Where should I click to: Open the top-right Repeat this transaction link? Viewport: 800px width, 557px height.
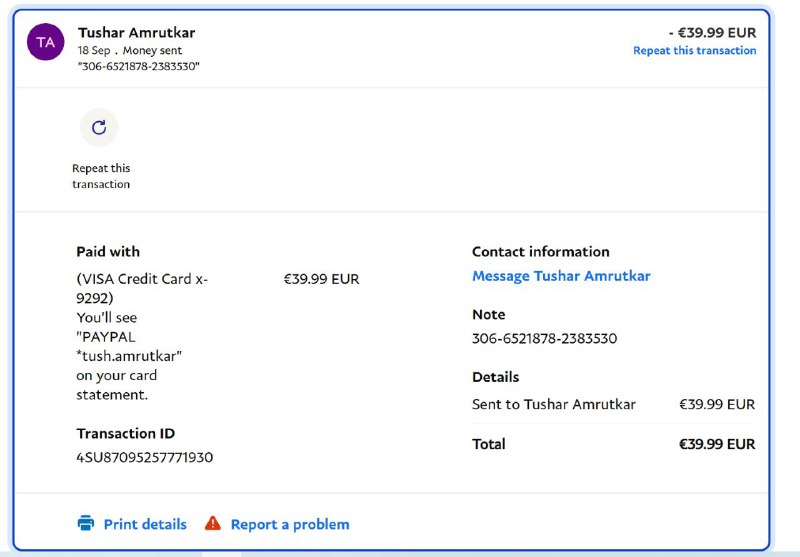[694, 50]
